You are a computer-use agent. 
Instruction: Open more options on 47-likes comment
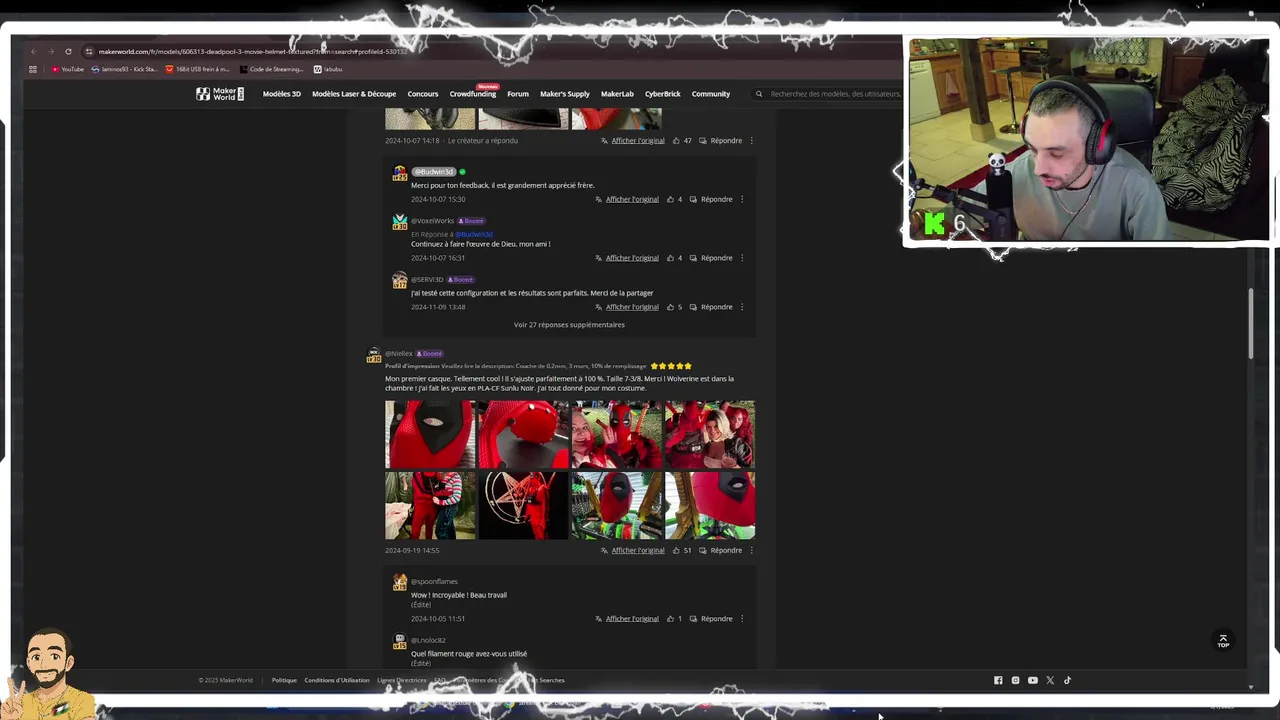[752, 141]
